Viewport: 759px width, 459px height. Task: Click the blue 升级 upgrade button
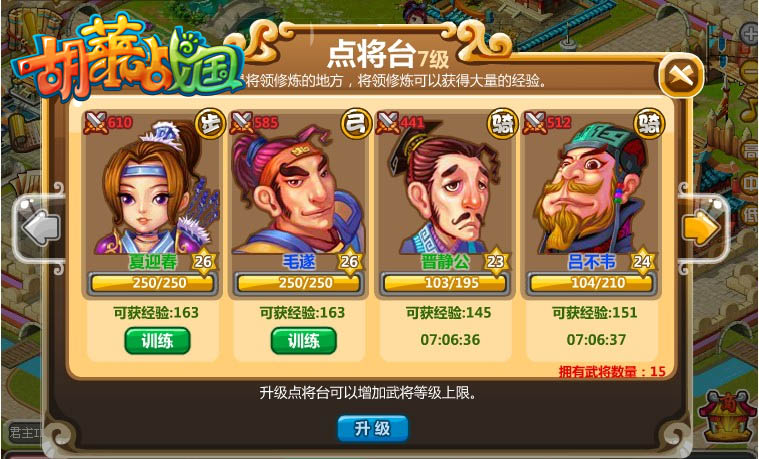coord(373,428)
